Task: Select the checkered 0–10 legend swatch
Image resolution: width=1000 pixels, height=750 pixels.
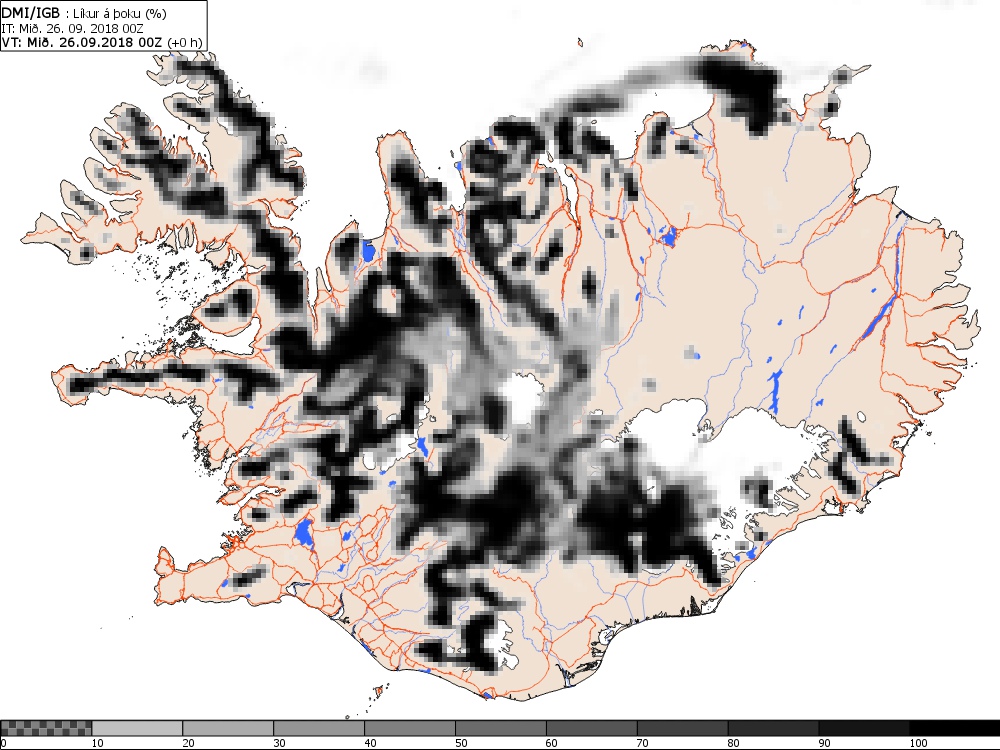Action: click(x=46, y=728)
